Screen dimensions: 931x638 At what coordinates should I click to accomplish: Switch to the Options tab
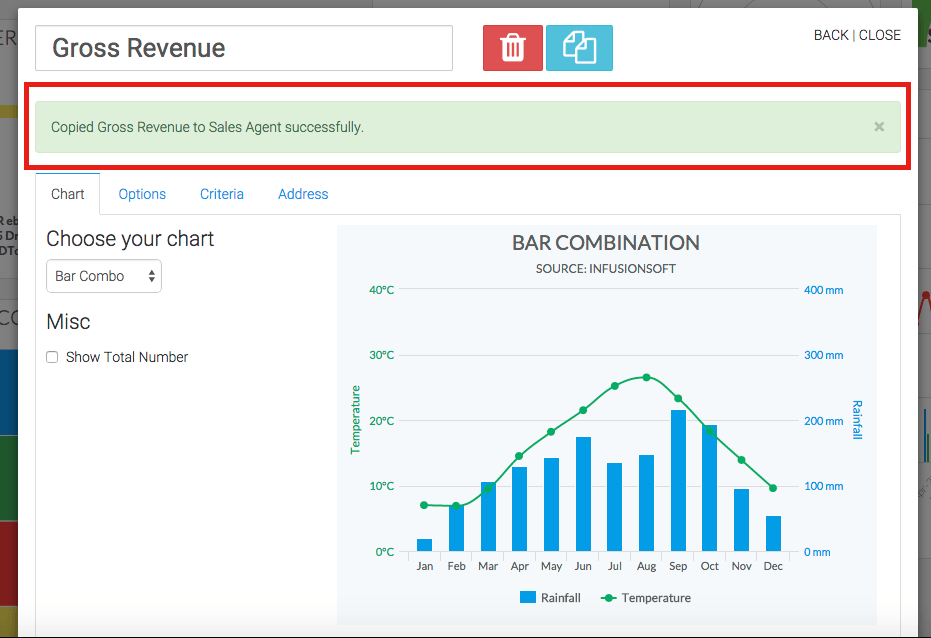(x=142, y=194)
